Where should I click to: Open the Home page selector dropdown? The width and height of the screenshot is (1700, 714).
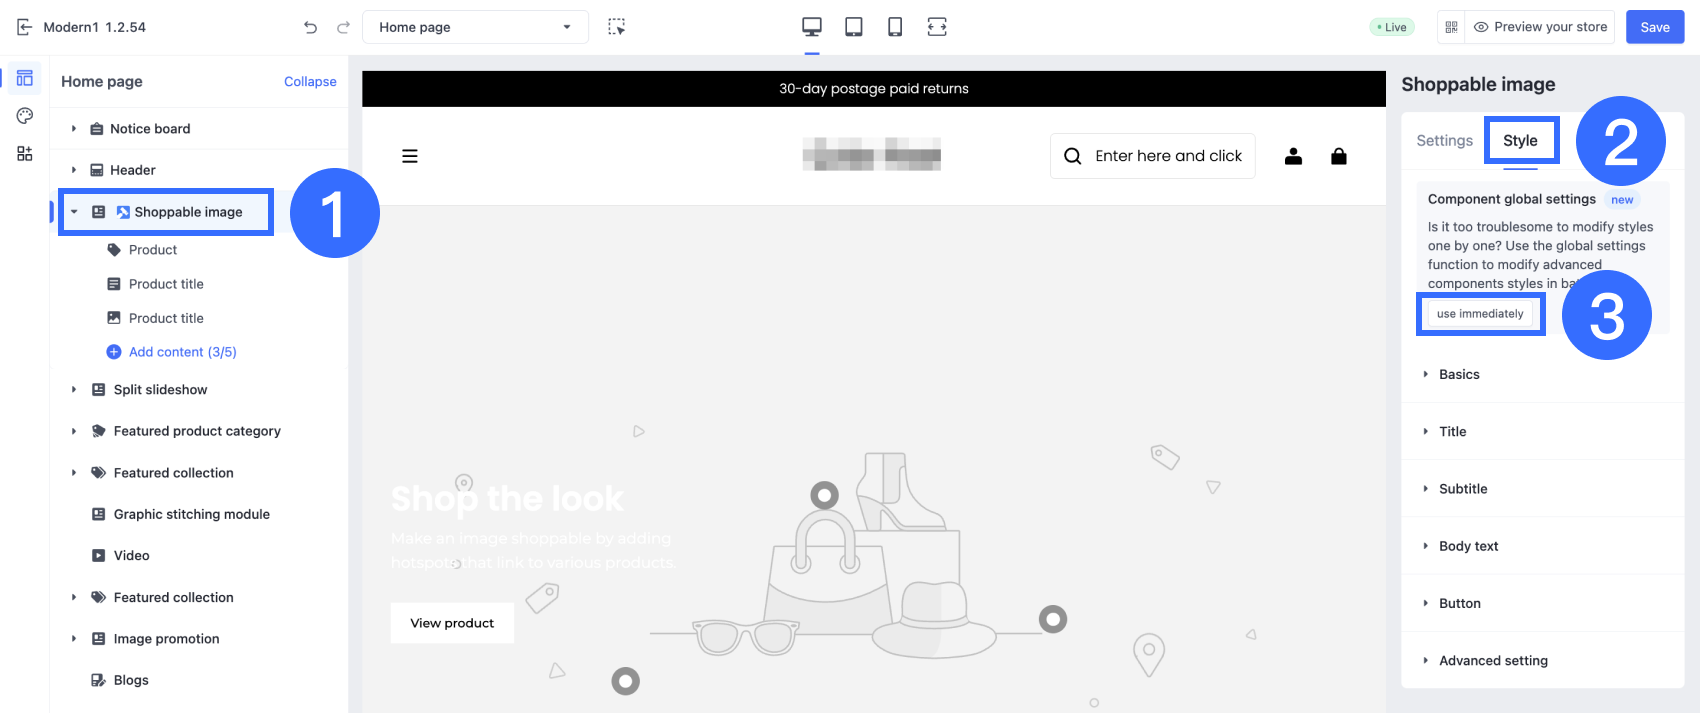tap(475, 27)
